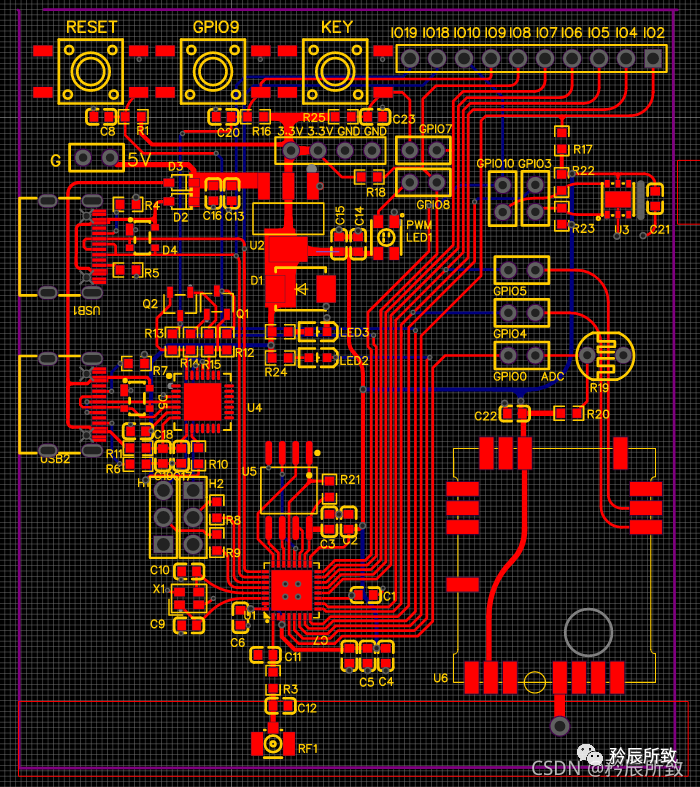Click the X1 crystal footprint
Screen dimensions: 700x787
click(188, 597)
